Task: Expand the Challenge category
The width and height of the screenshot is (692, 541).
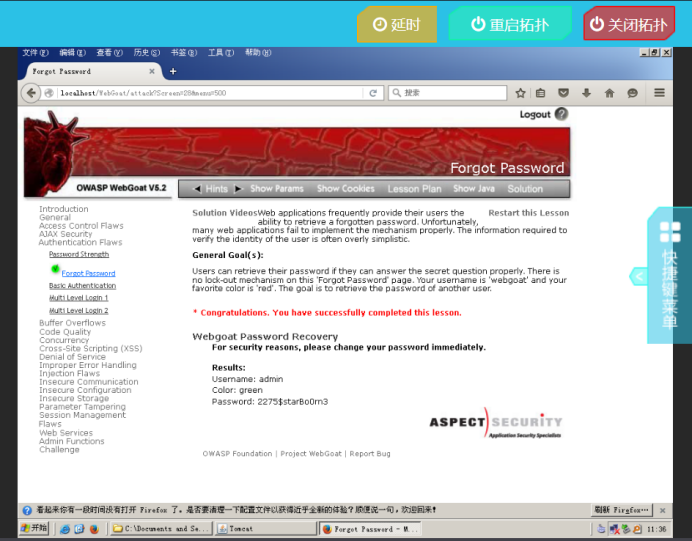Action: pyautogui.click(x=59, y=449)
